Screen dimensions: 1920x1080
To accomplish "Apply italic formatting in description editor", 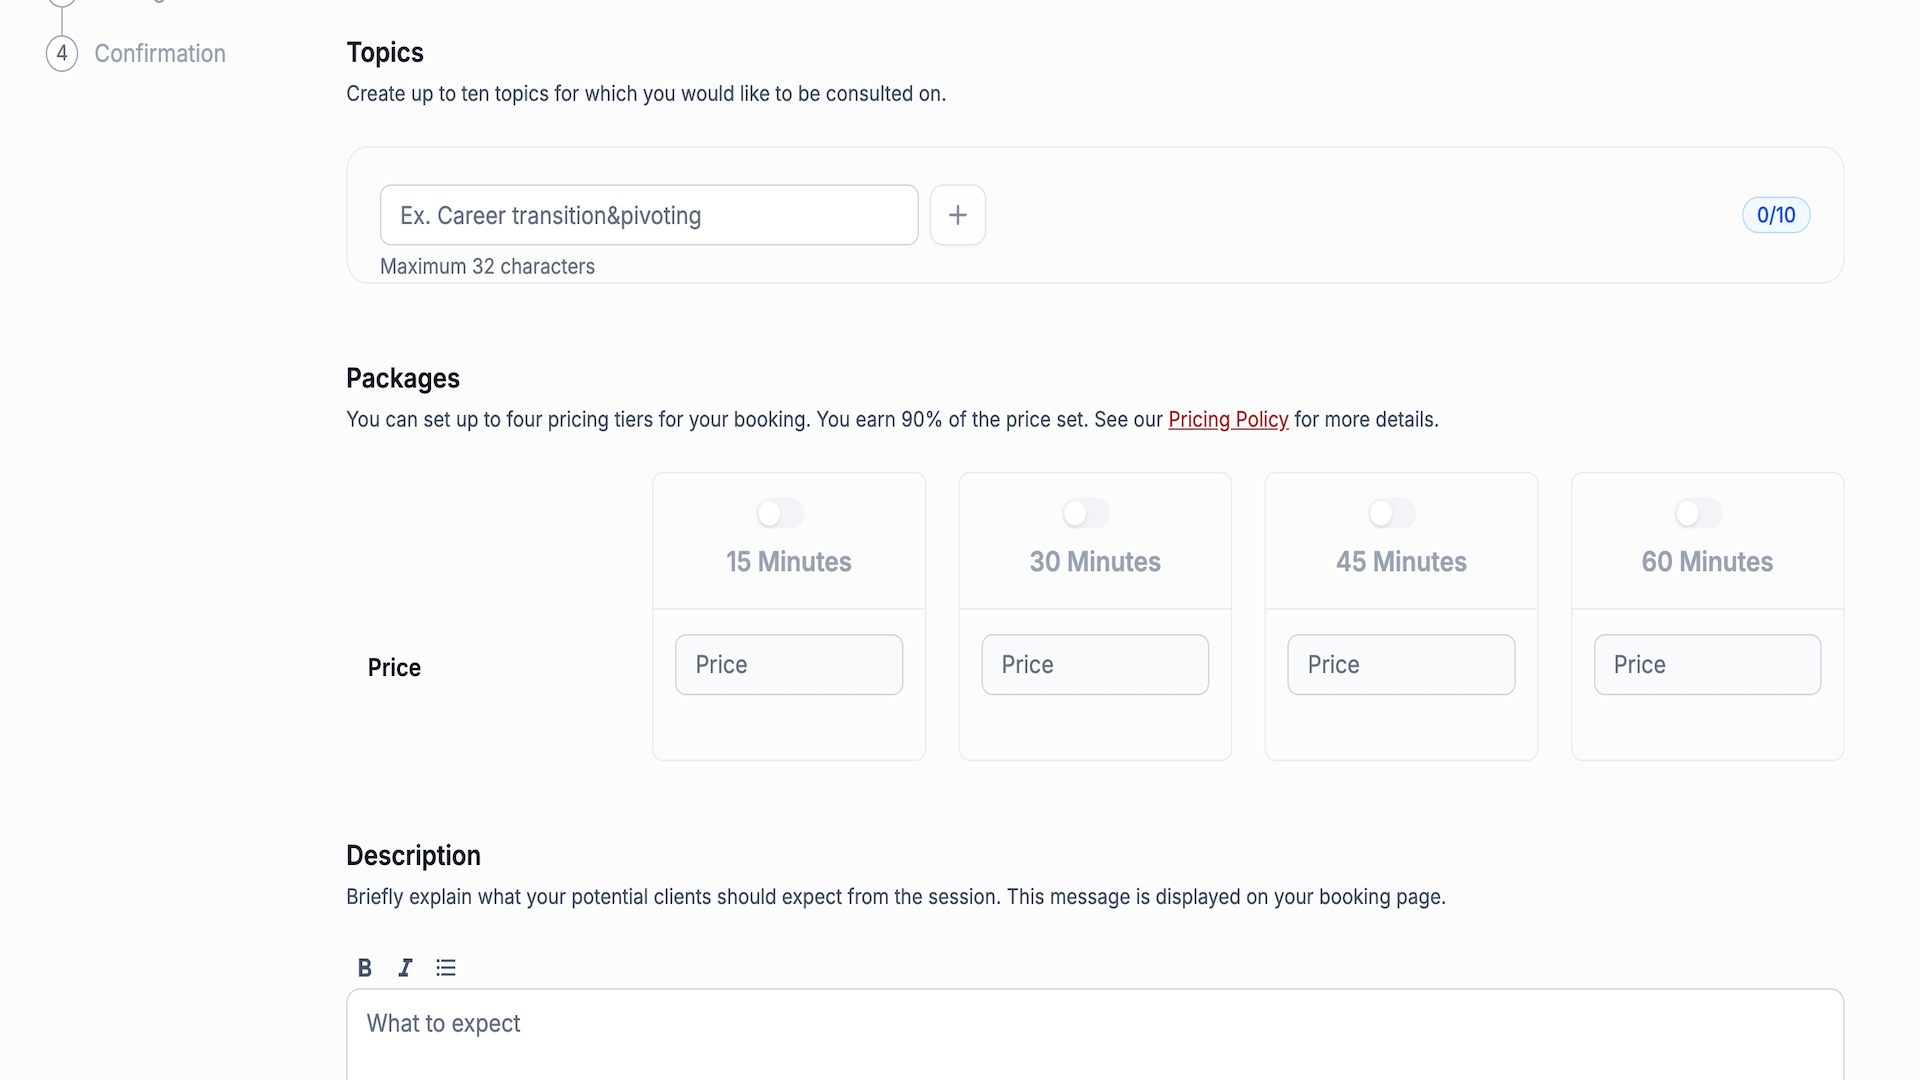I will pos(405,967).
